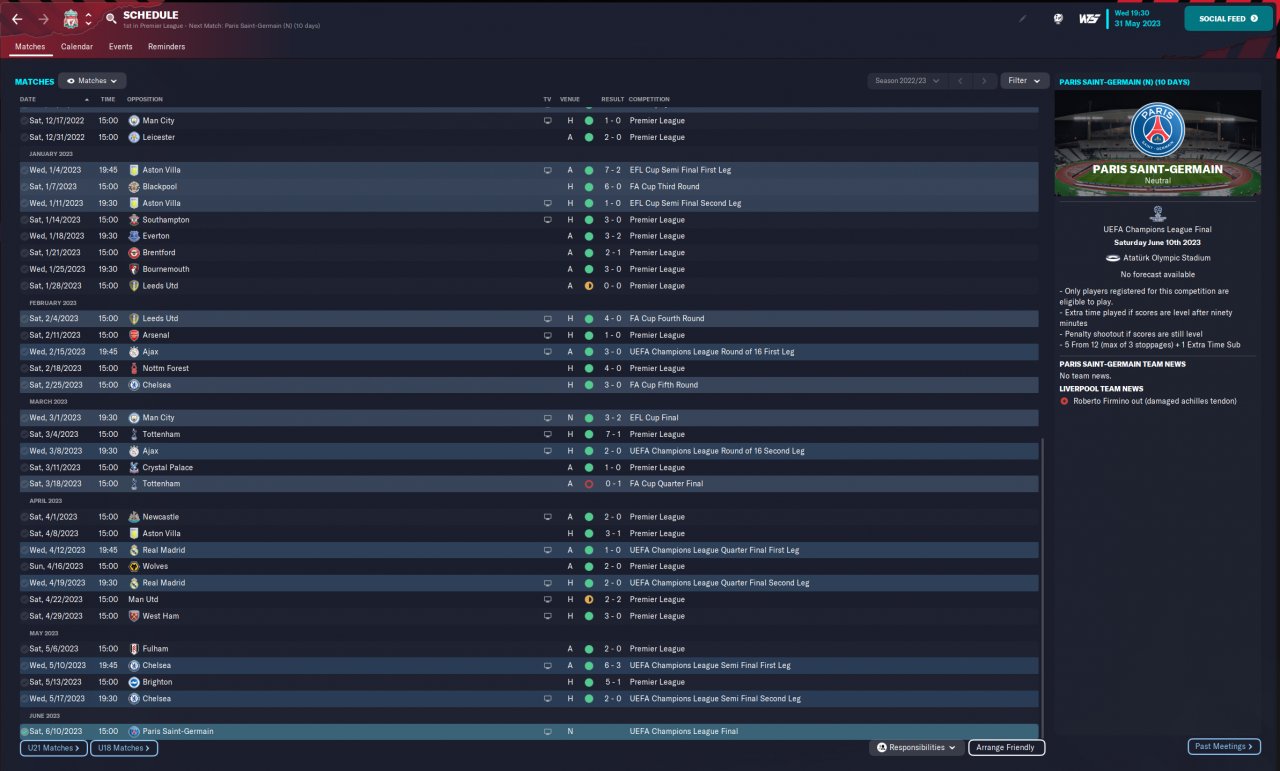
Task: Sort by the Date column header
Action: 28,99
